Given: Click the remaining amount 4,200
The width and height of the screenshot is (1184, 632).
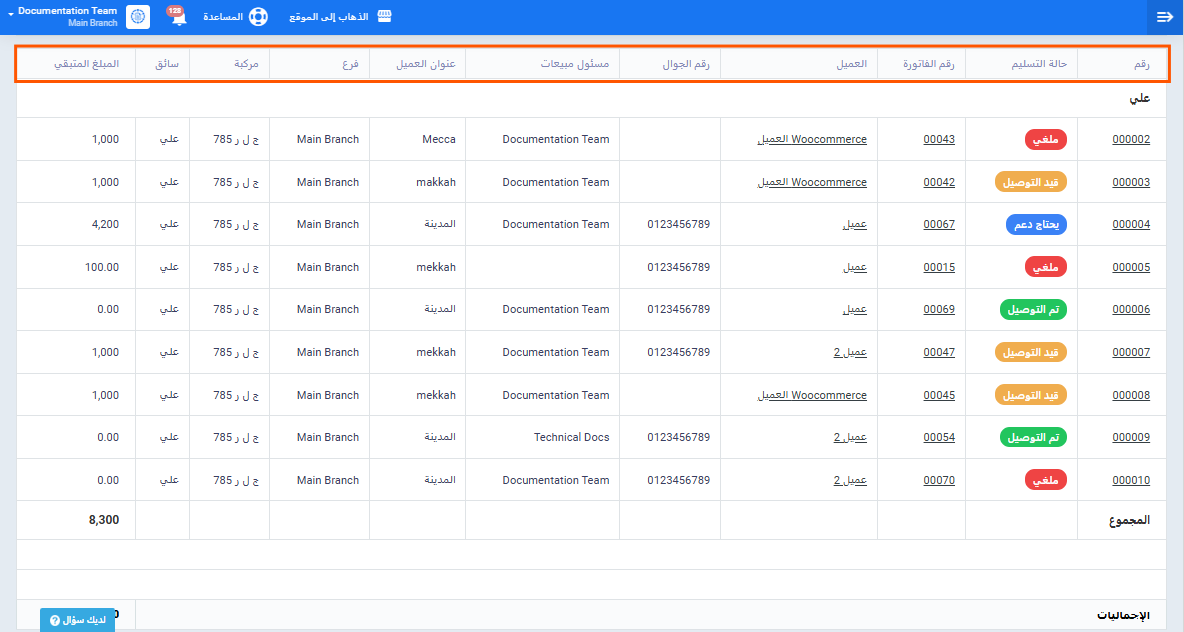Looking at the screenshot, I should (x=105, y=224).
